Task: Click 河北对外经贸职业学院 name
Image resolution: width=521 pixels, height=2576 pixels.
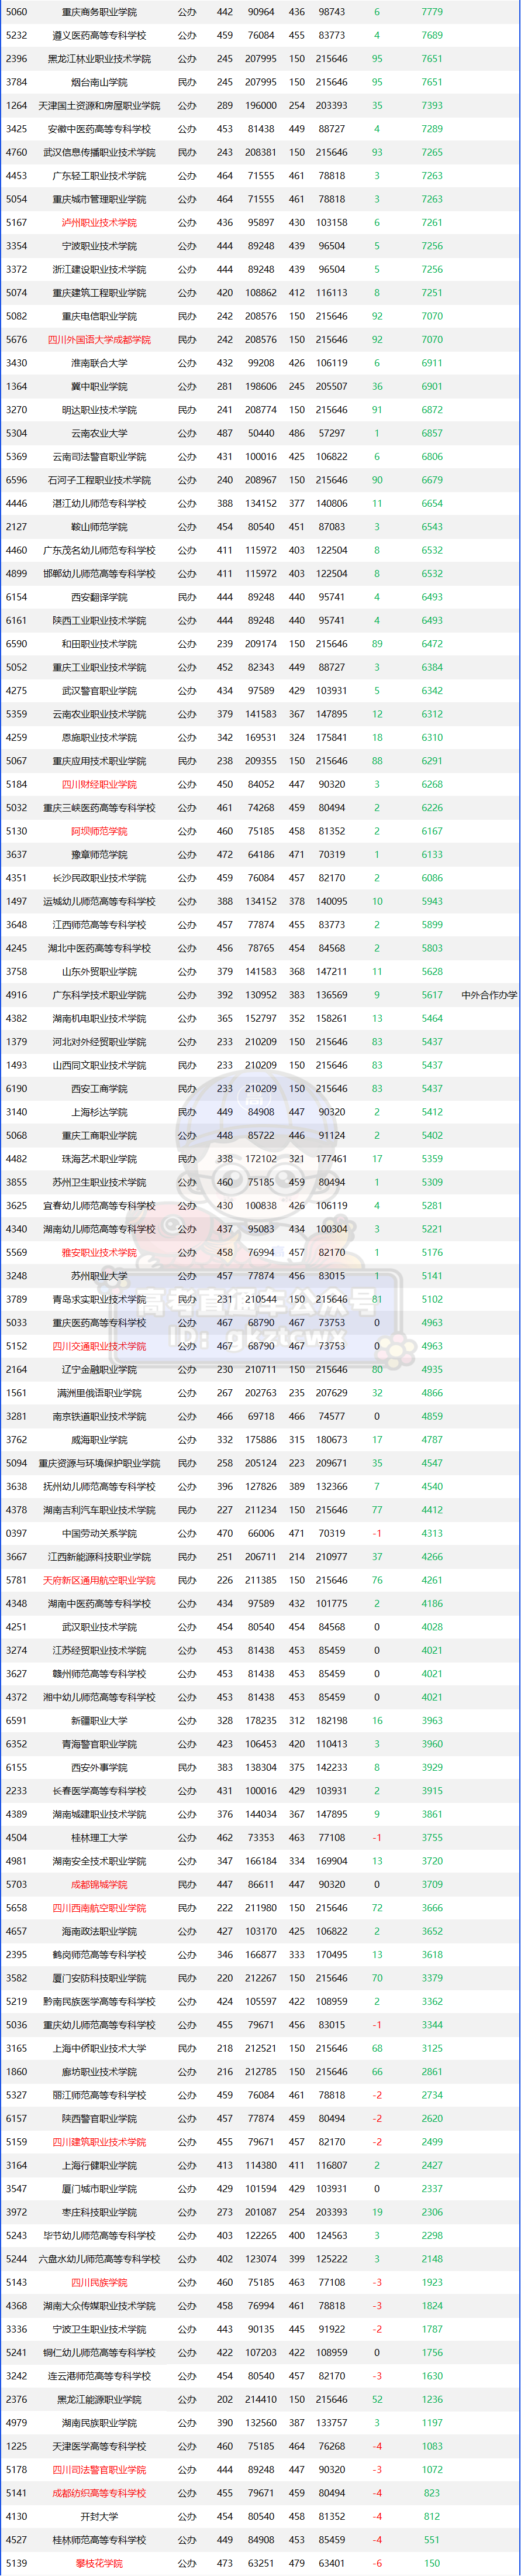Action: 99,1041
